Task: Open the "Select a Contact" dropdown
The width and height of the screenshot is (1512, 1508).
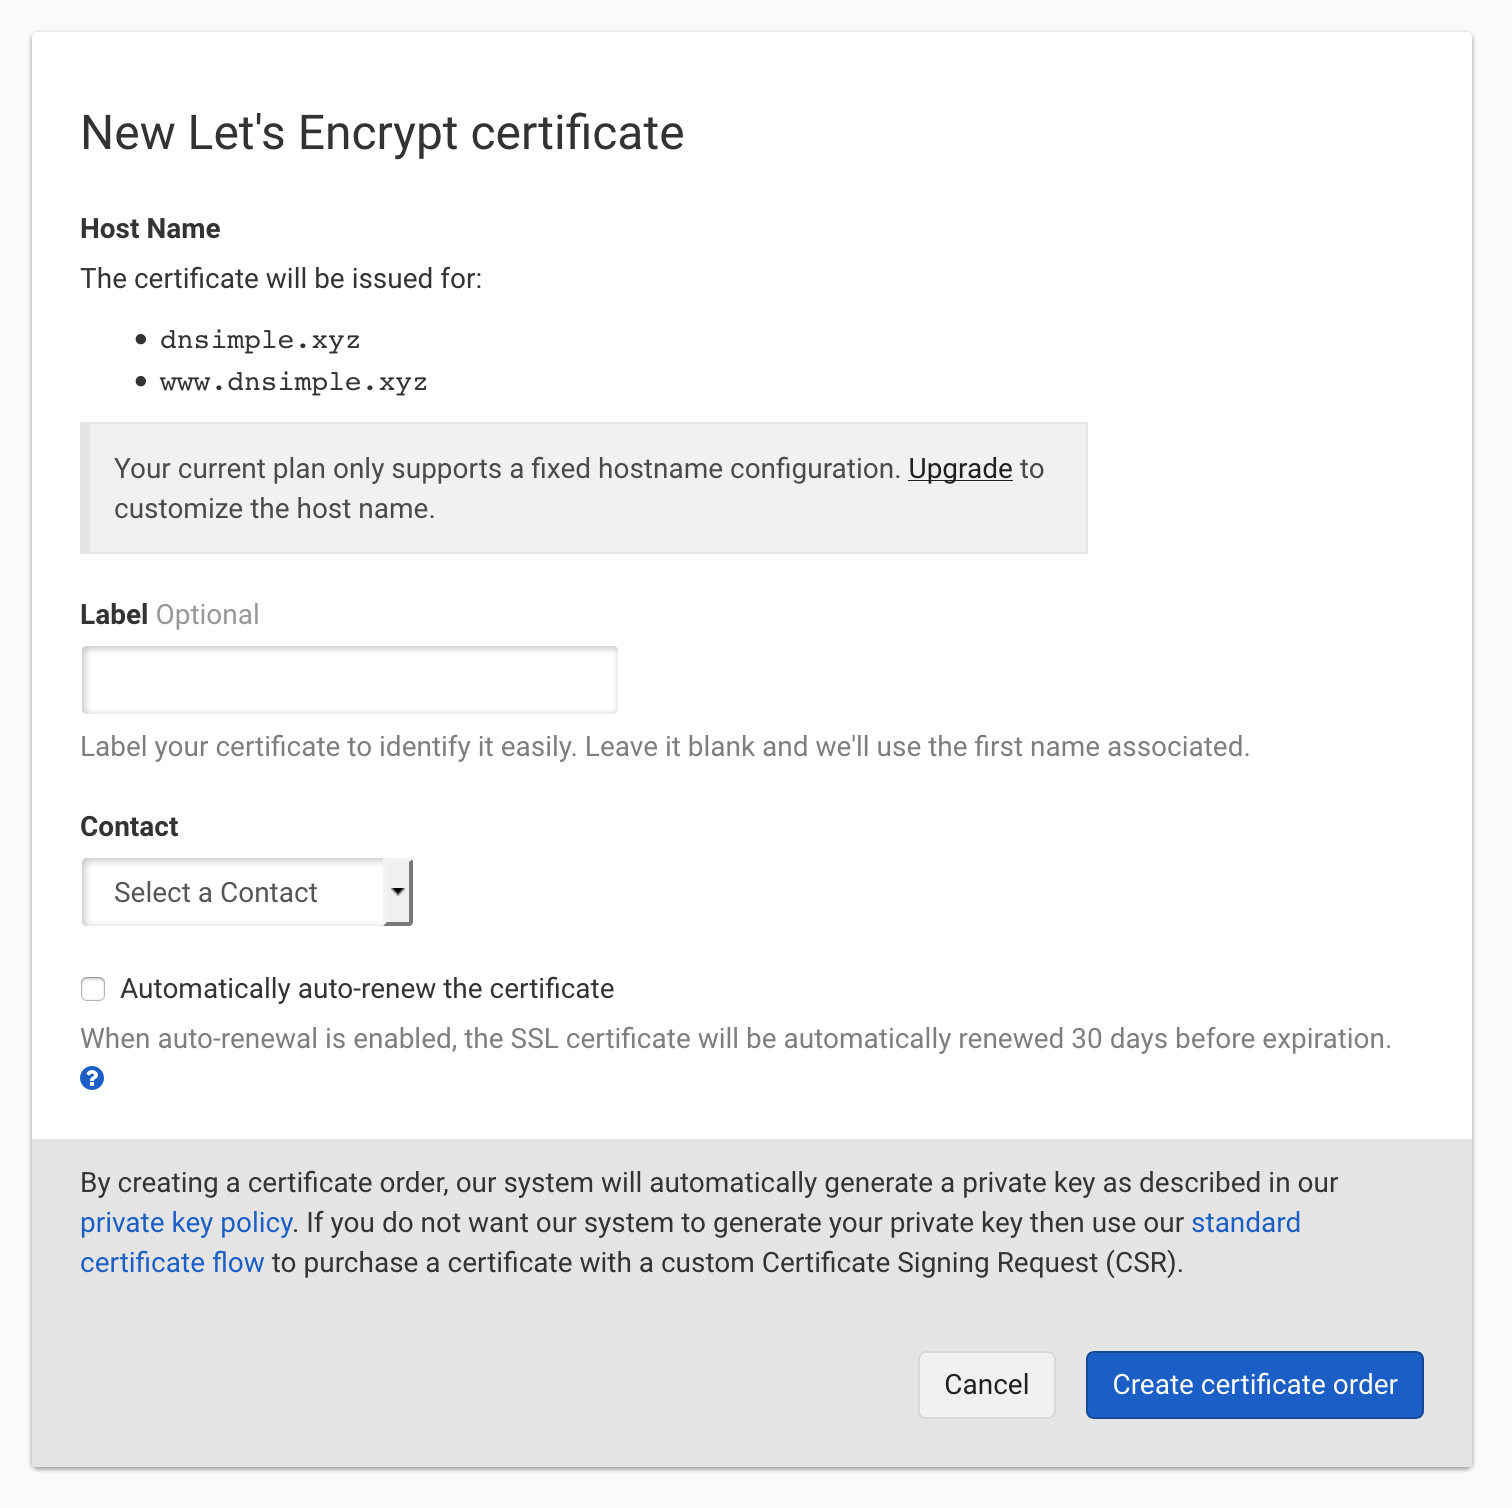Action: (x=234, y=892)
